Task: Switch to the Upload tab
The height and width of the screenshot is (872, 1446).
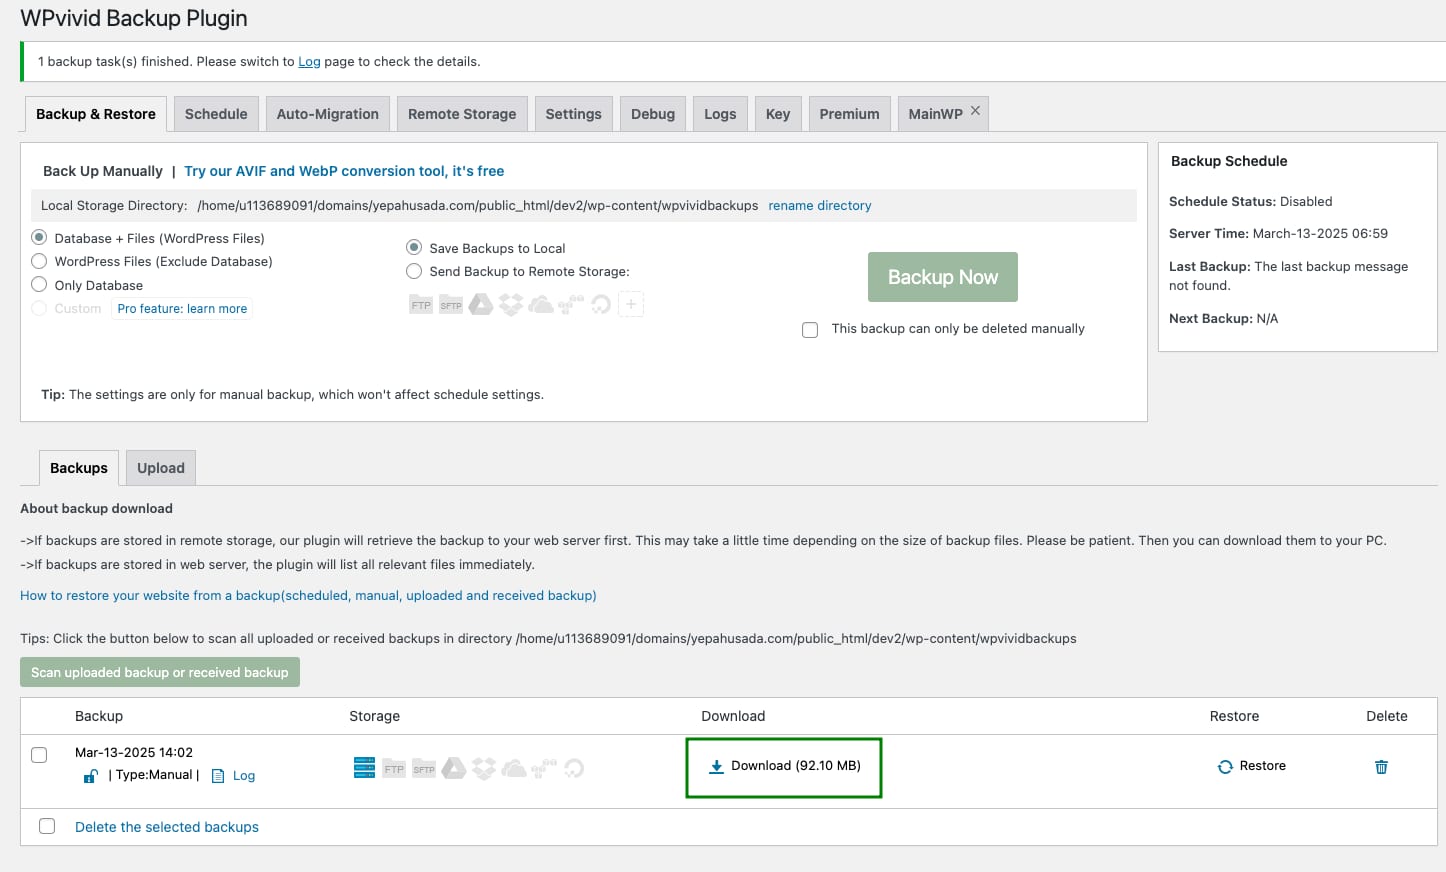Action: (161, 468)
